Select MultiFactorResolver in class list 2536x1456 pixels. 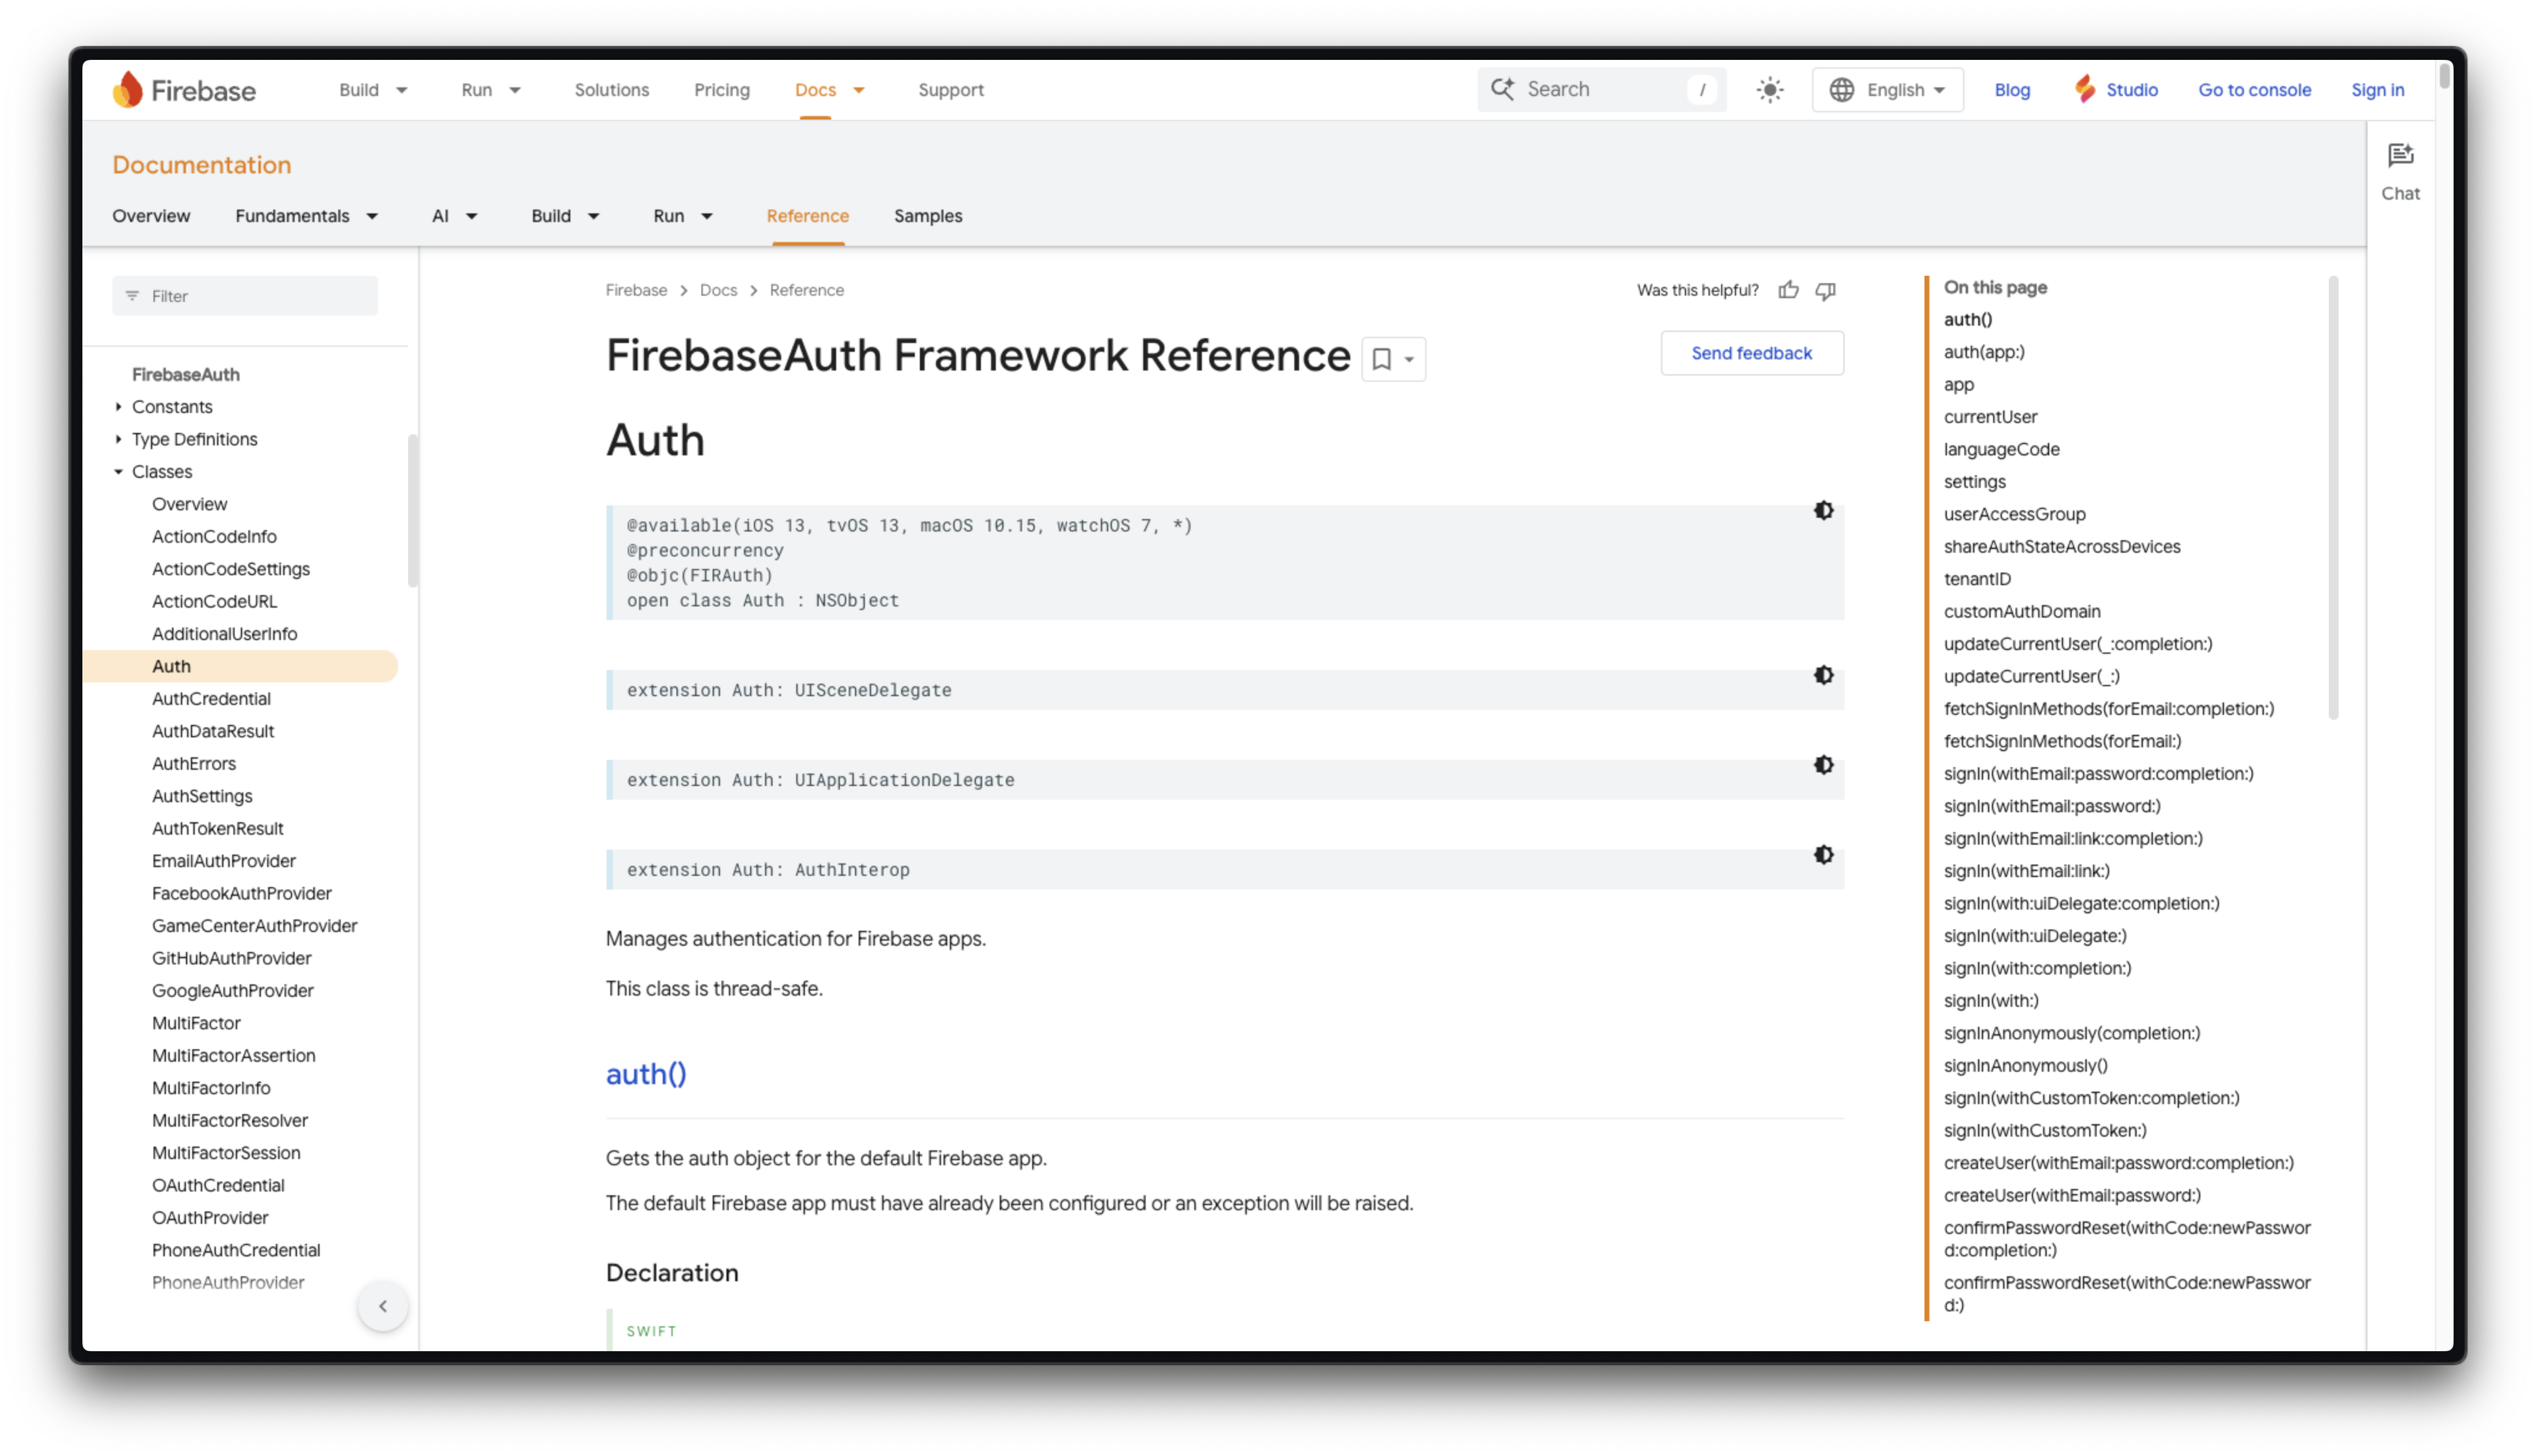pyautogui.click(x=230, y=1121)
